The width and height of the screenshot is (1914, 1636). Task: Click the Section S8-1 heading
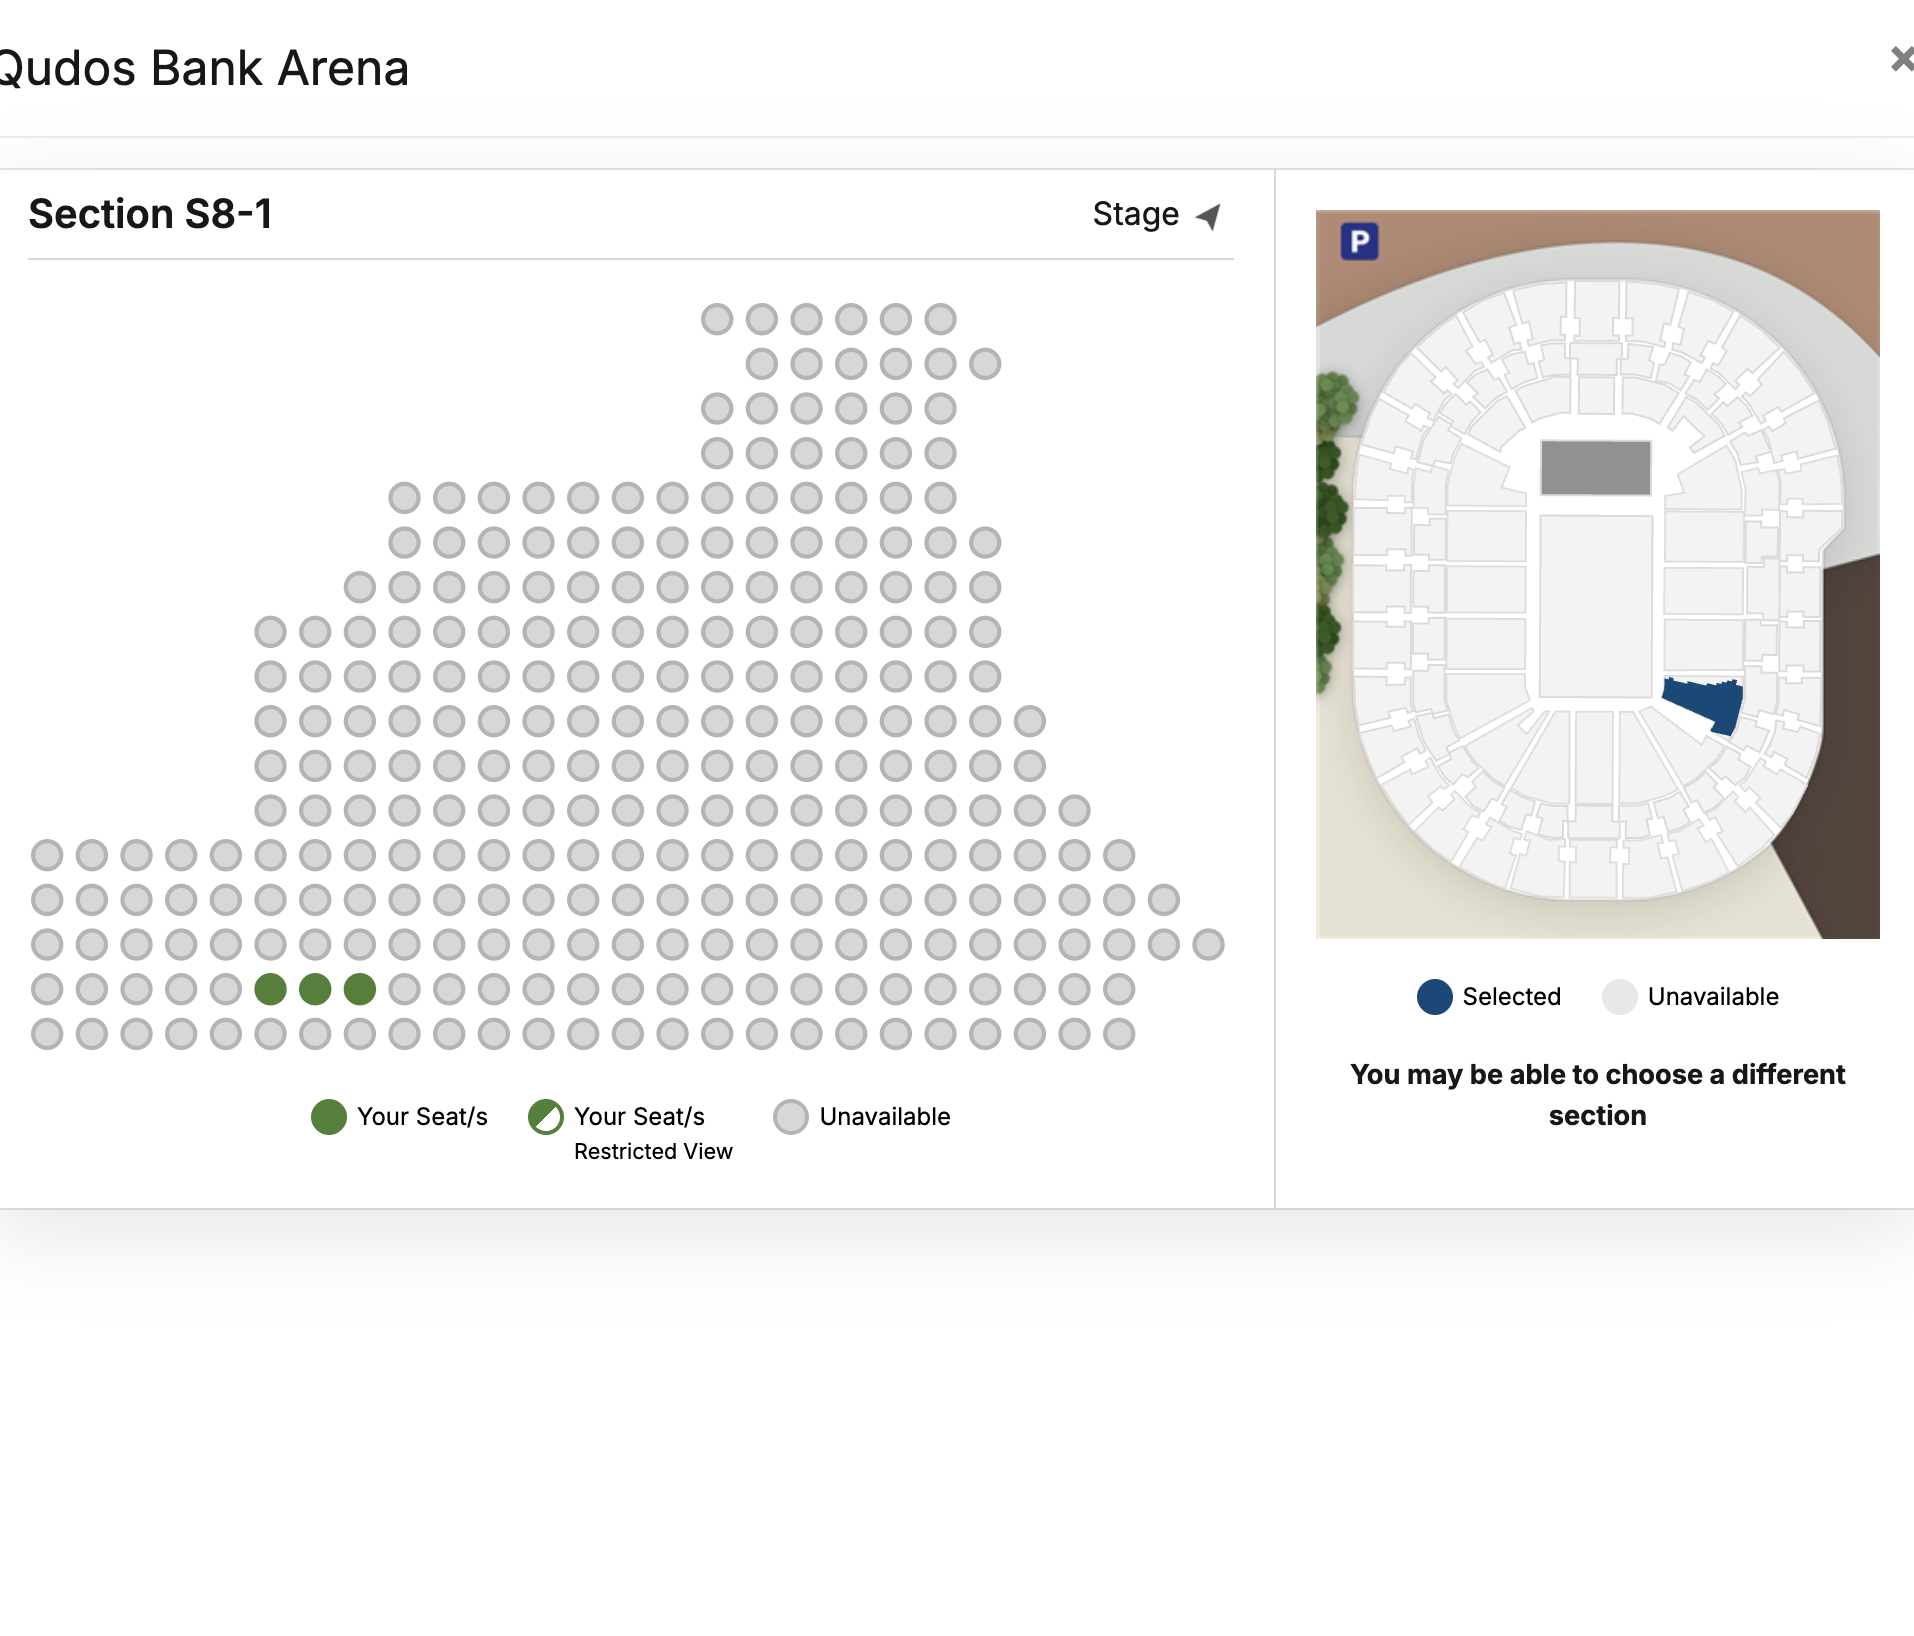(x=150, y=214)
